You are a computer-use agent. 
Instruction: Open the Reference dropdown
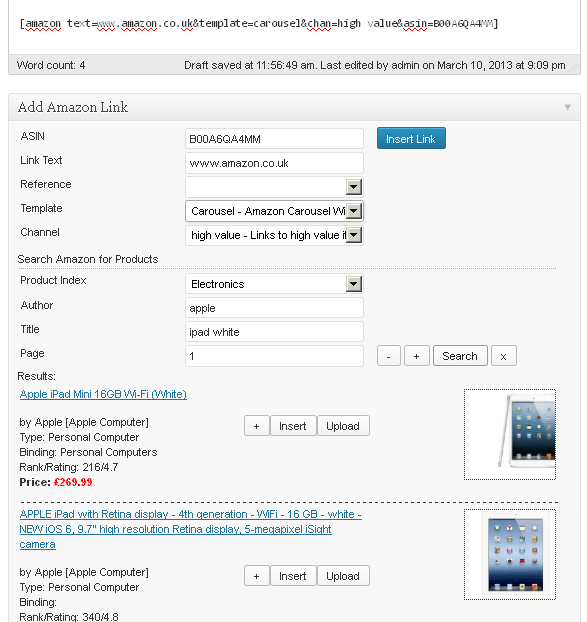(274, 187)
